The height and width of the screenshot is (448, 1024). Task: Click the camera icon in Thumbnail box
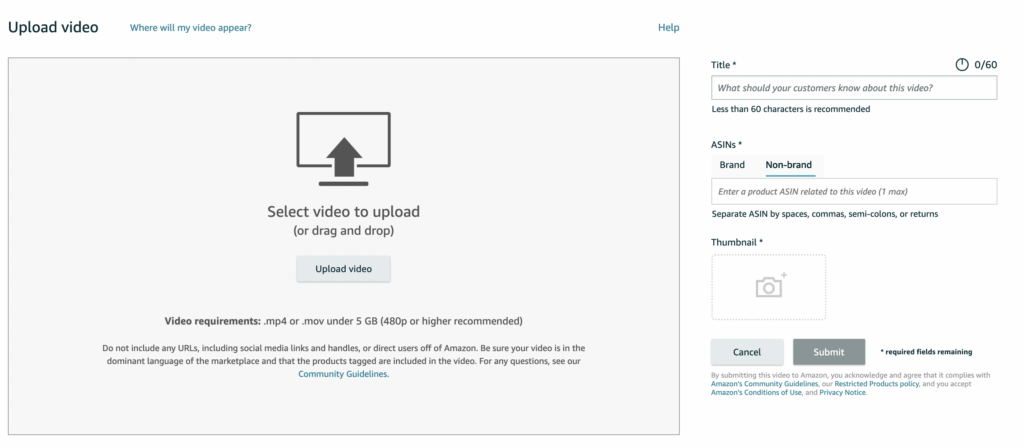tap(771, 285)
